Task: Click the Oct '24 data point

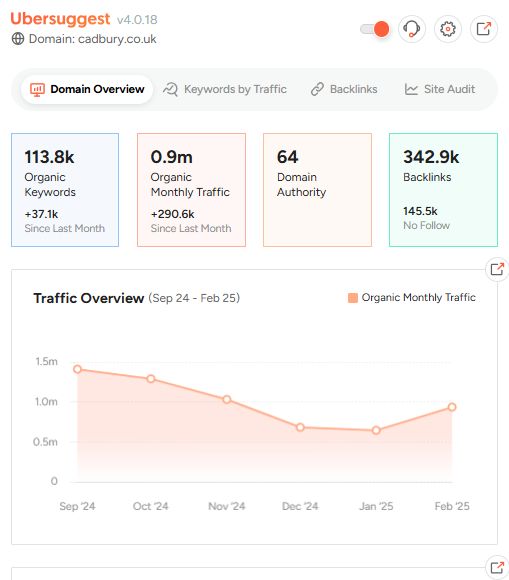Action: pyautogui.click(x=151, y=379)
